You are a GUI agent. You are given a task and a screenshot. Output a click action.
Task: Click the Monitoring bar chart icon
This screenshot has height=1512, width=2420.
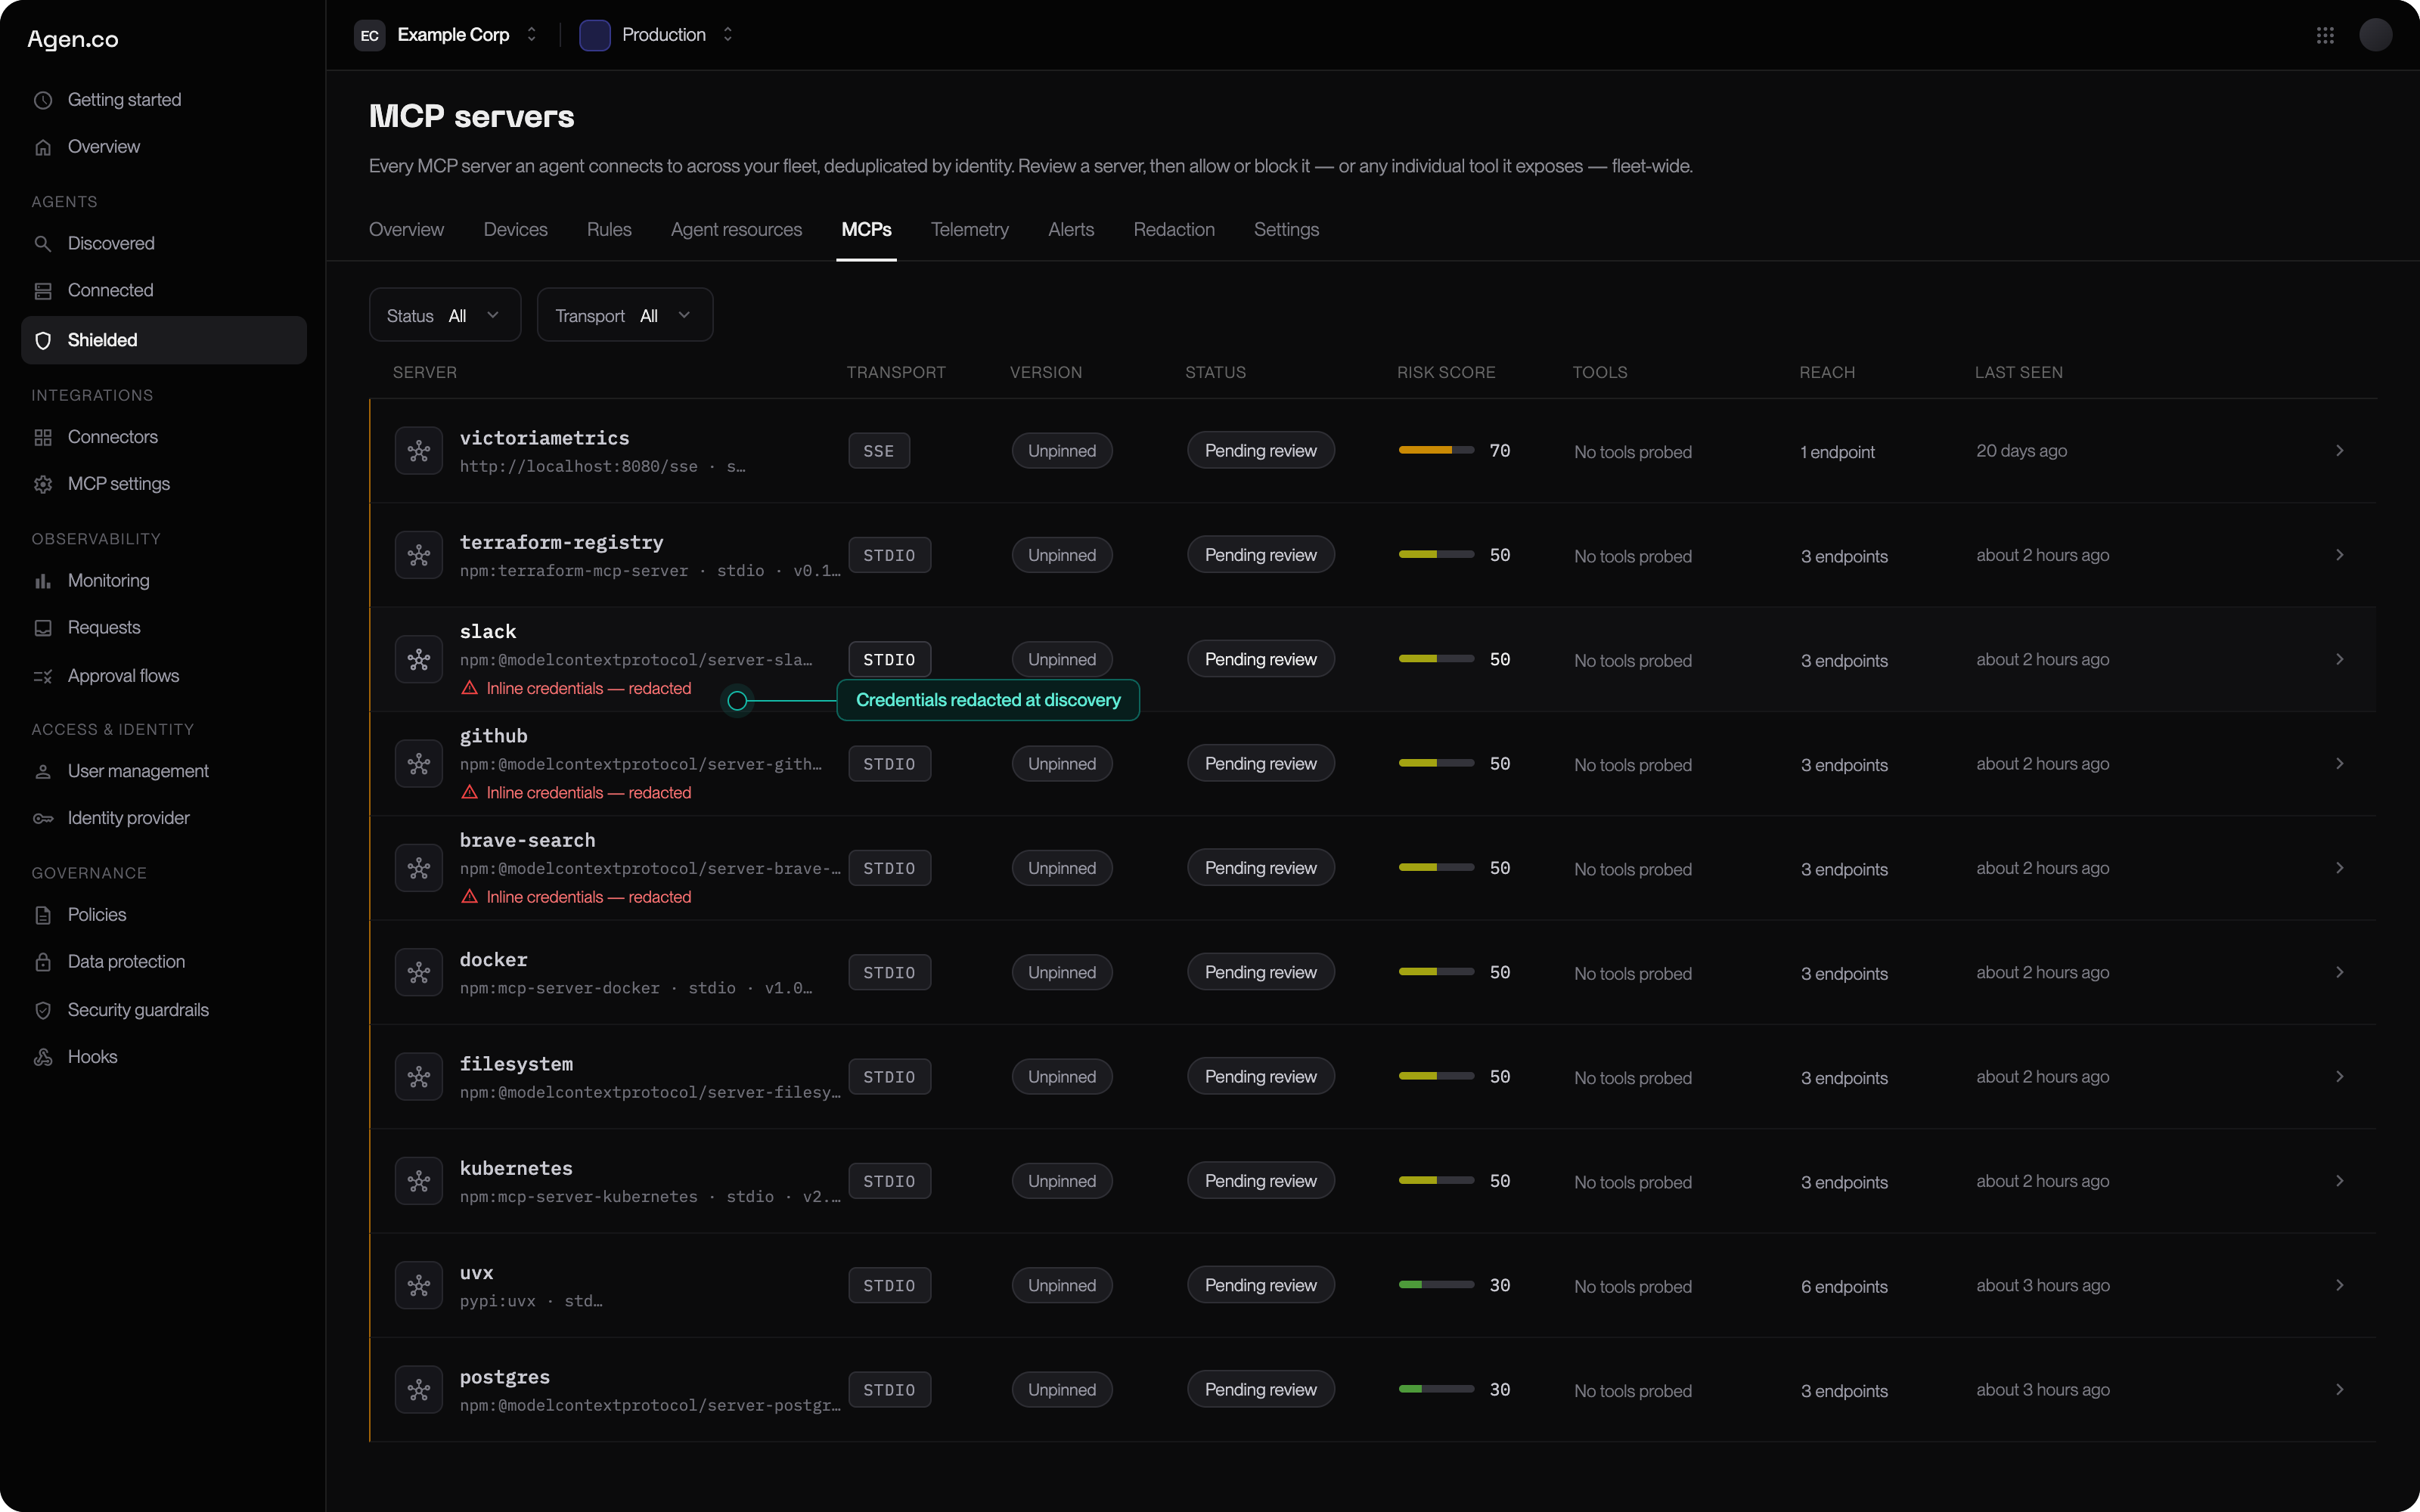43,581
